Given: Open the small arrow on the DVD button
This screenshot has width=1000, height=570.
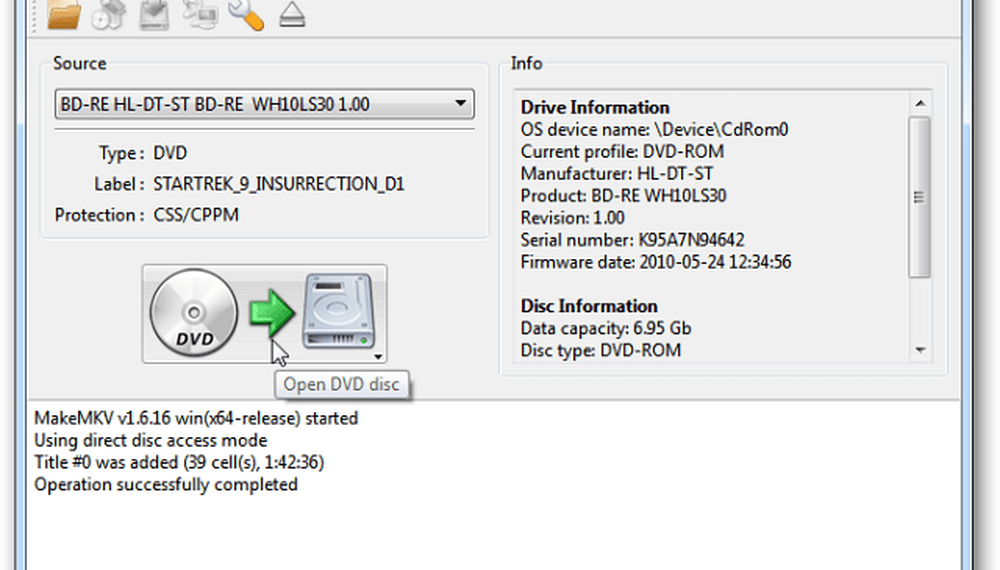Looking at the screenshot, I should point(378,357).
